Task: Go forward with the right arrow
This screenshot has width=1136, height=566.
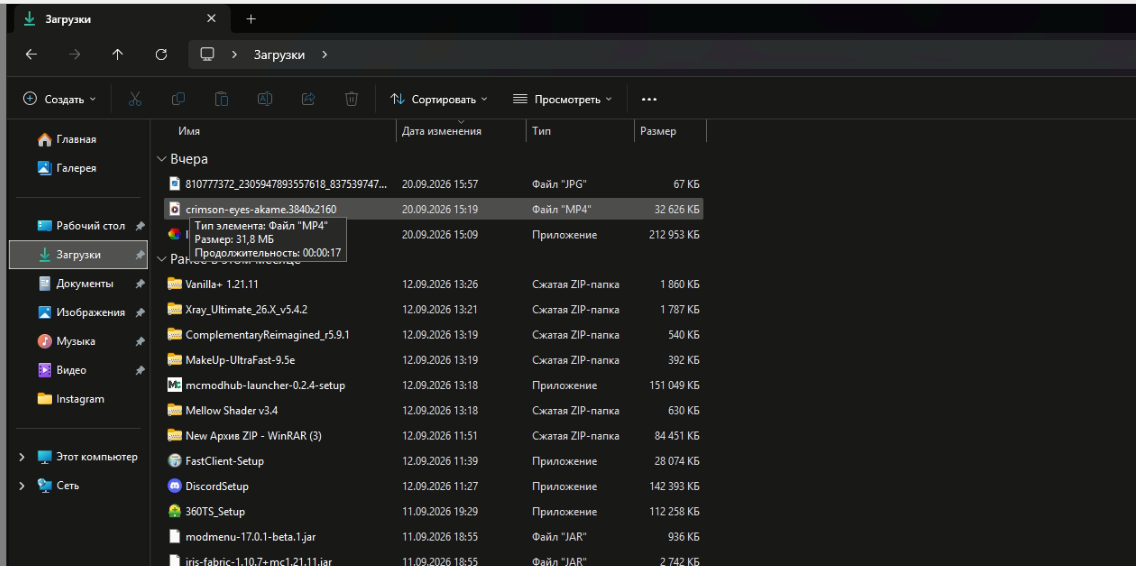Action: click(74, 54)
